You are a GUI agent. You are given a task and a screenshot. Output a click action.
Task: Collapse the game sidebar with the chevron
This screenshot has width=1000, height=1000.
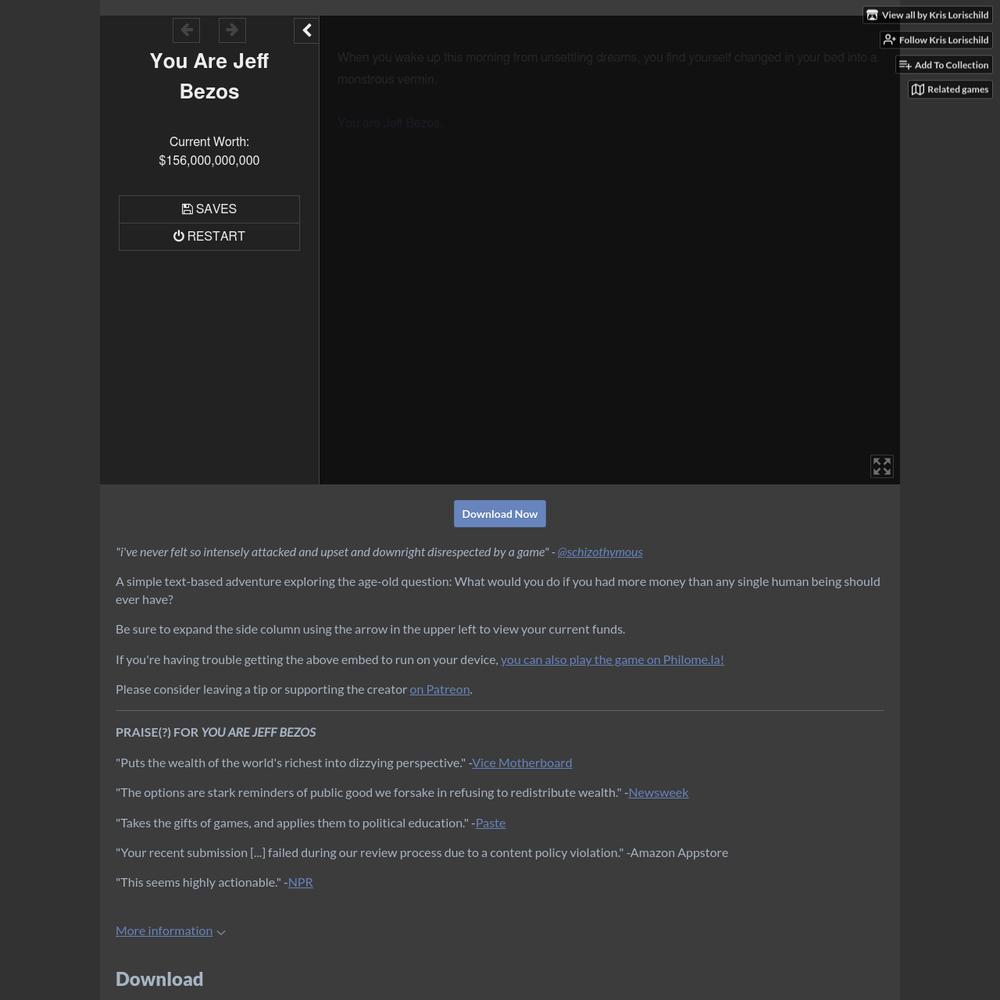[307, 30]
